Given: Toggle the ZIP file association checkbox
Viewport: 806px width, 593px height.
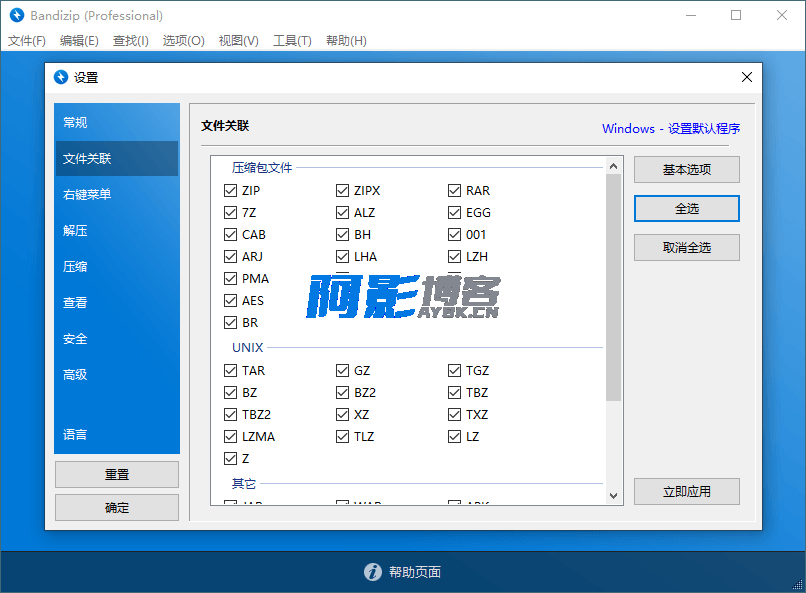Looking at the screenshot, I should click(x=230, y=191).
